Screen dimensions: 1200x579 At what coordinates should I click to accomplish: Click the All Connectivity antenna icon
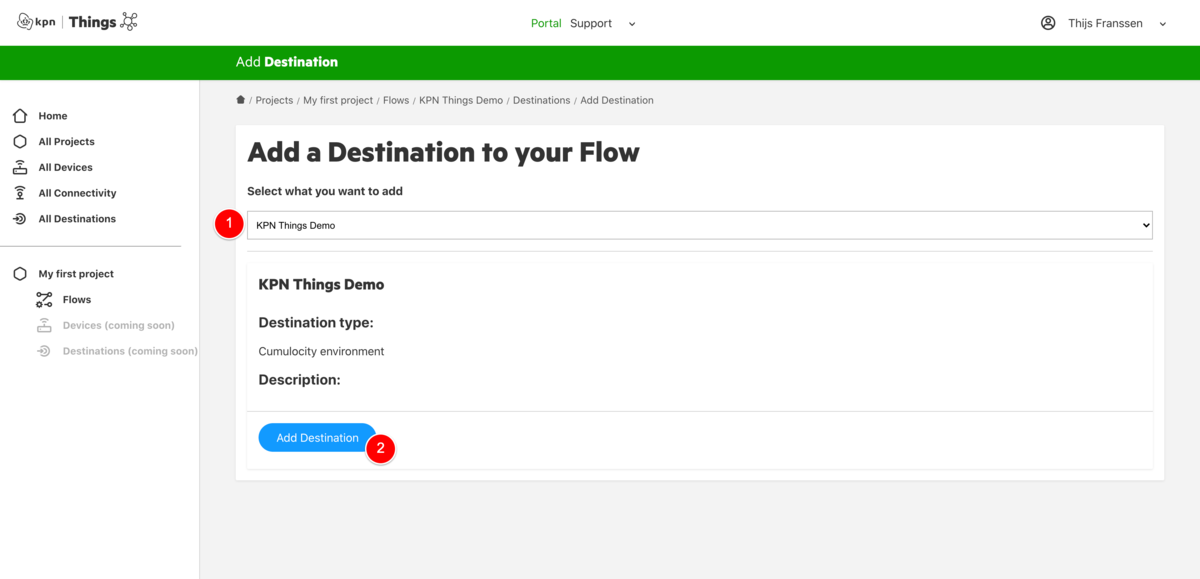coord(20,193)
